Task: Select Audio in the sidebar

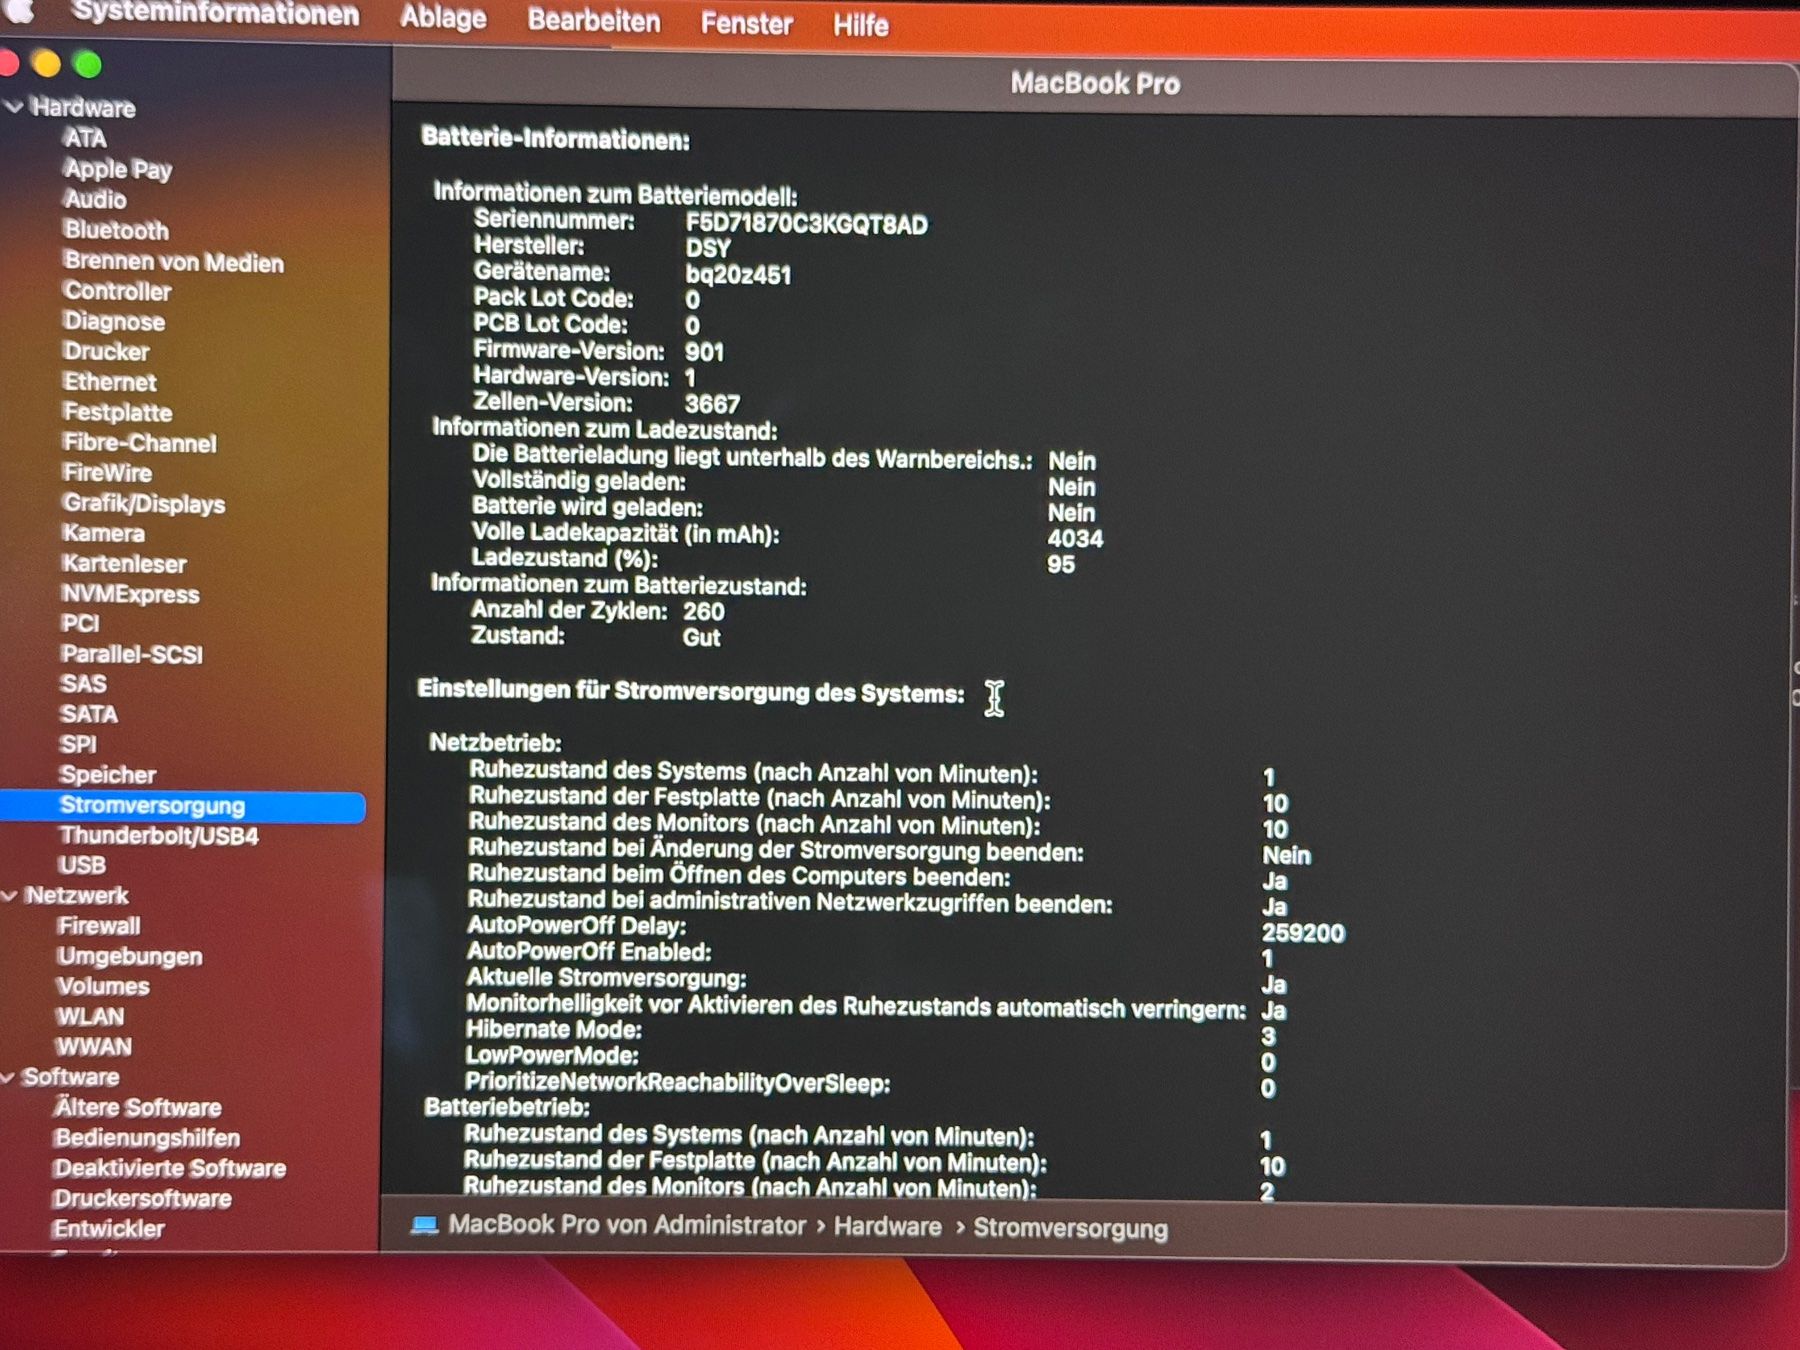Action: (95, 199)
